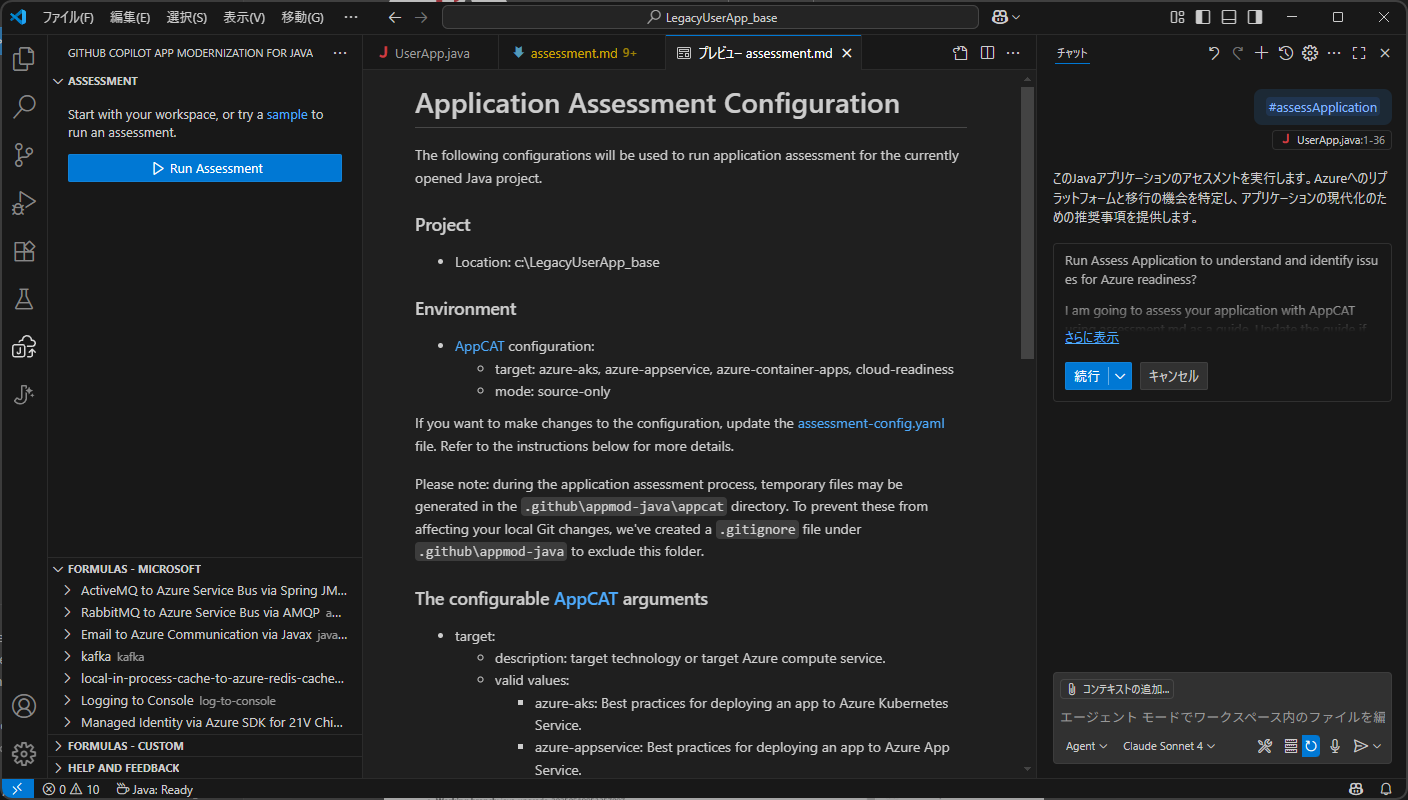Maximize the chat panel
Viewport: 1408px width, 800px height.
(x=1359, y=53)
